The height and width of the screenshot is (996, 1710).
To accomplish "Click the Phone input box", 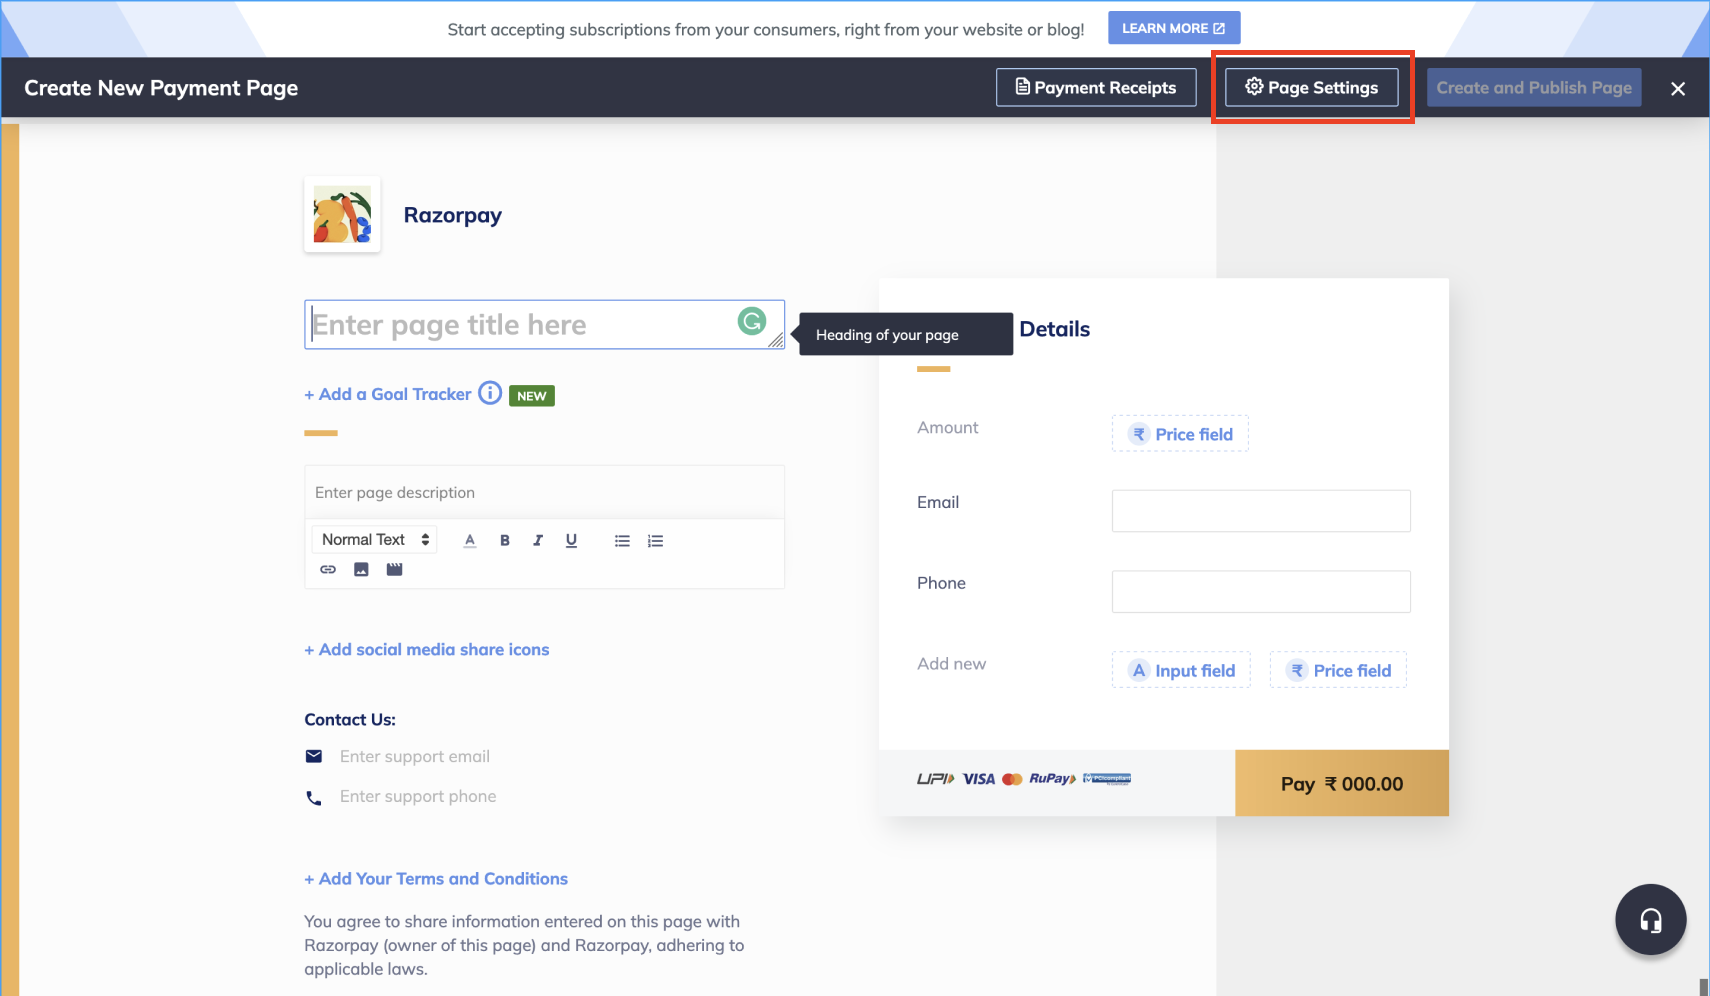I will tap(1261, 592).
